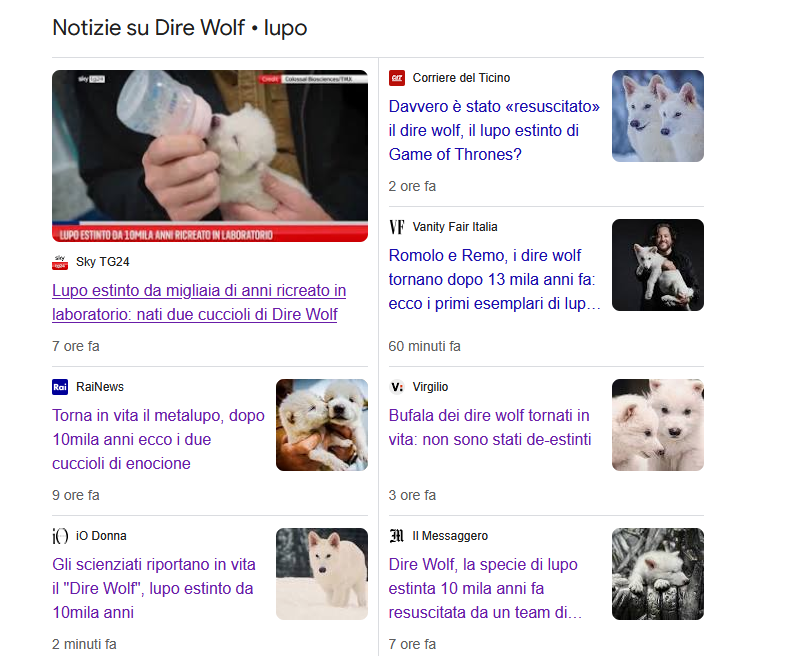Image resolution: width=789 pixels, height=656 pixels.
Task: Open Il Messaggero black-and-white puppy thumbnail
Action: (657, 574)
